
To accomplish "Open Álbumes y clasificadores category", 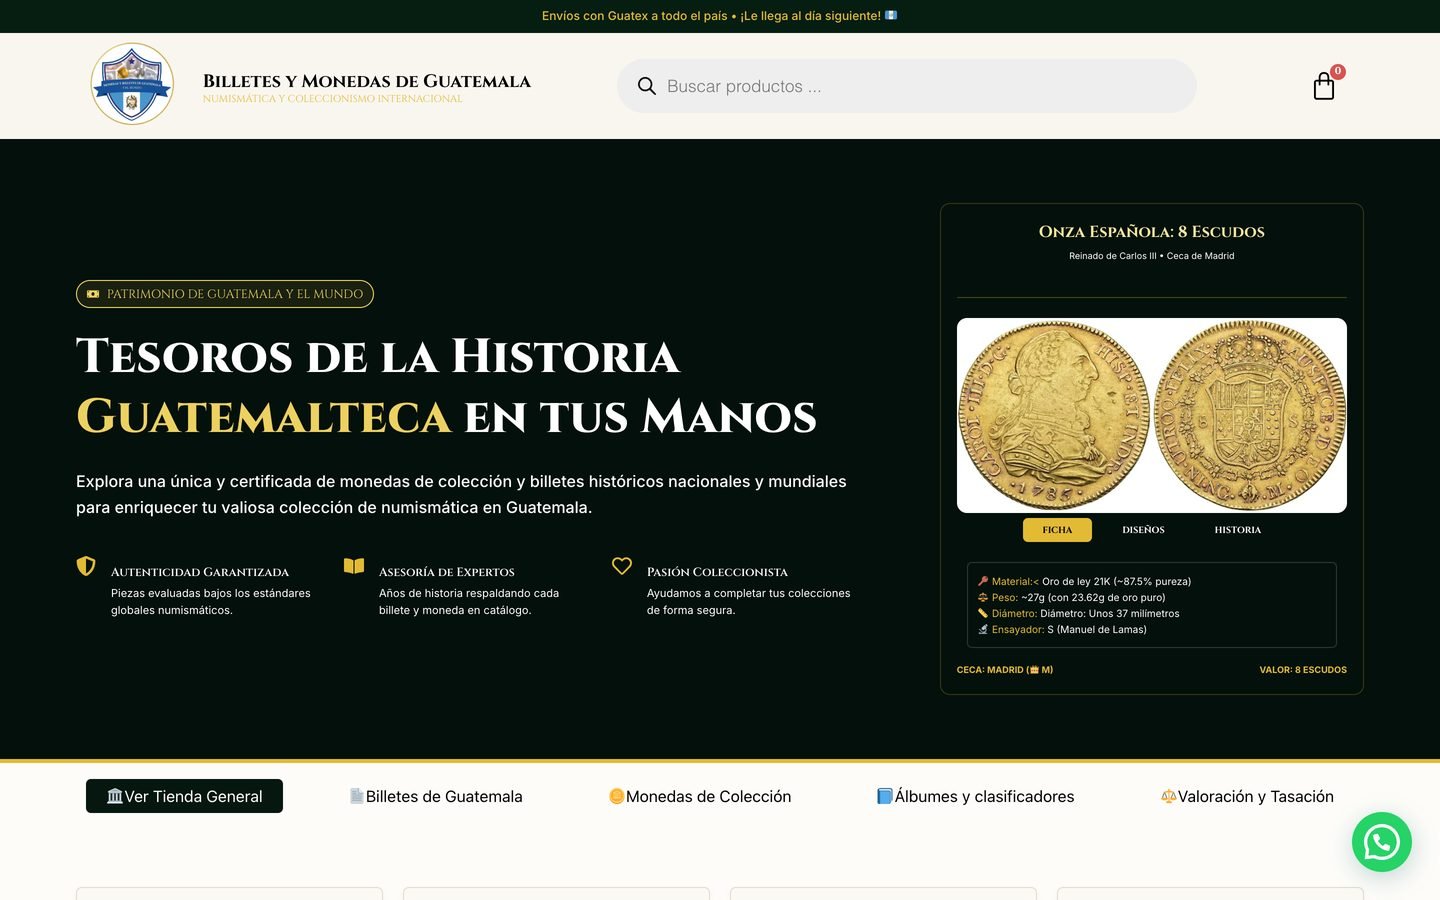I will pos(976,796).
